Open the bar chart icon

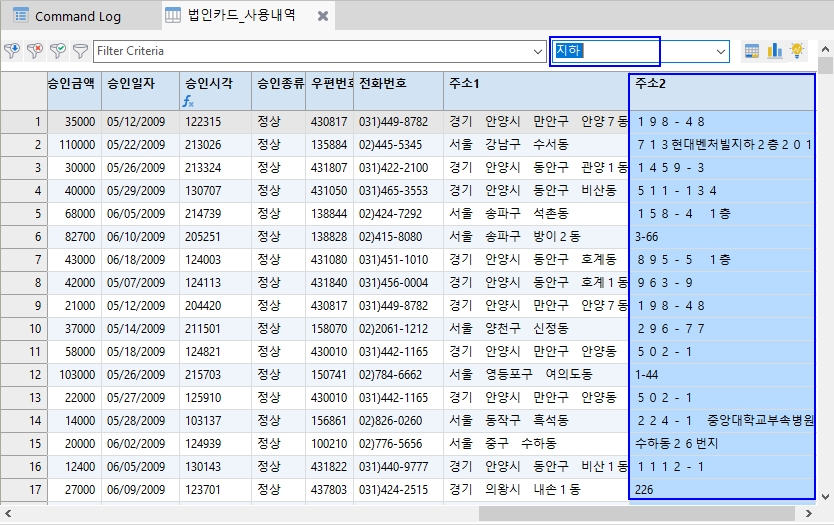774,51
